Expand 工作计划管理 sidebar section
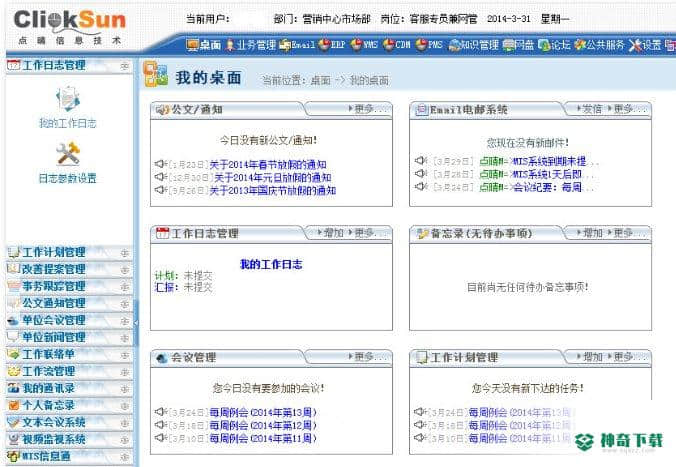The image size is (676, 467). 125,253
